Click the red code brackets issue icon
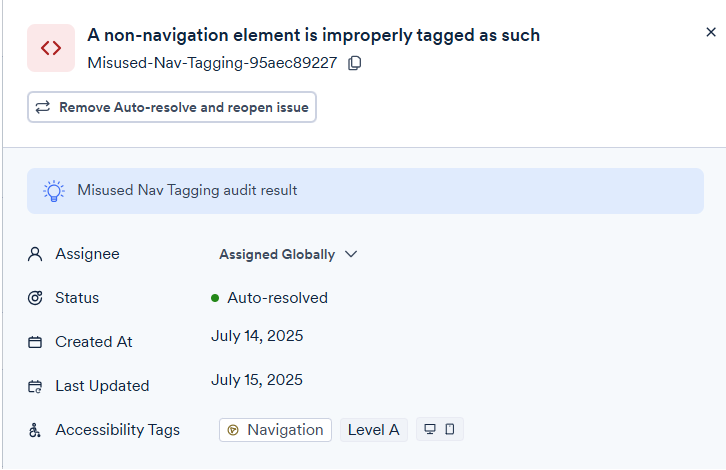726x470 pixels. 50,48
